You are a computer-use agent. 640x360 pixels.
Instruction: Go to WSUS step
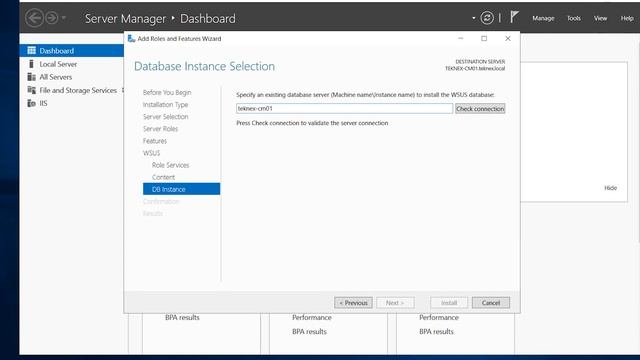coord(151,153)
